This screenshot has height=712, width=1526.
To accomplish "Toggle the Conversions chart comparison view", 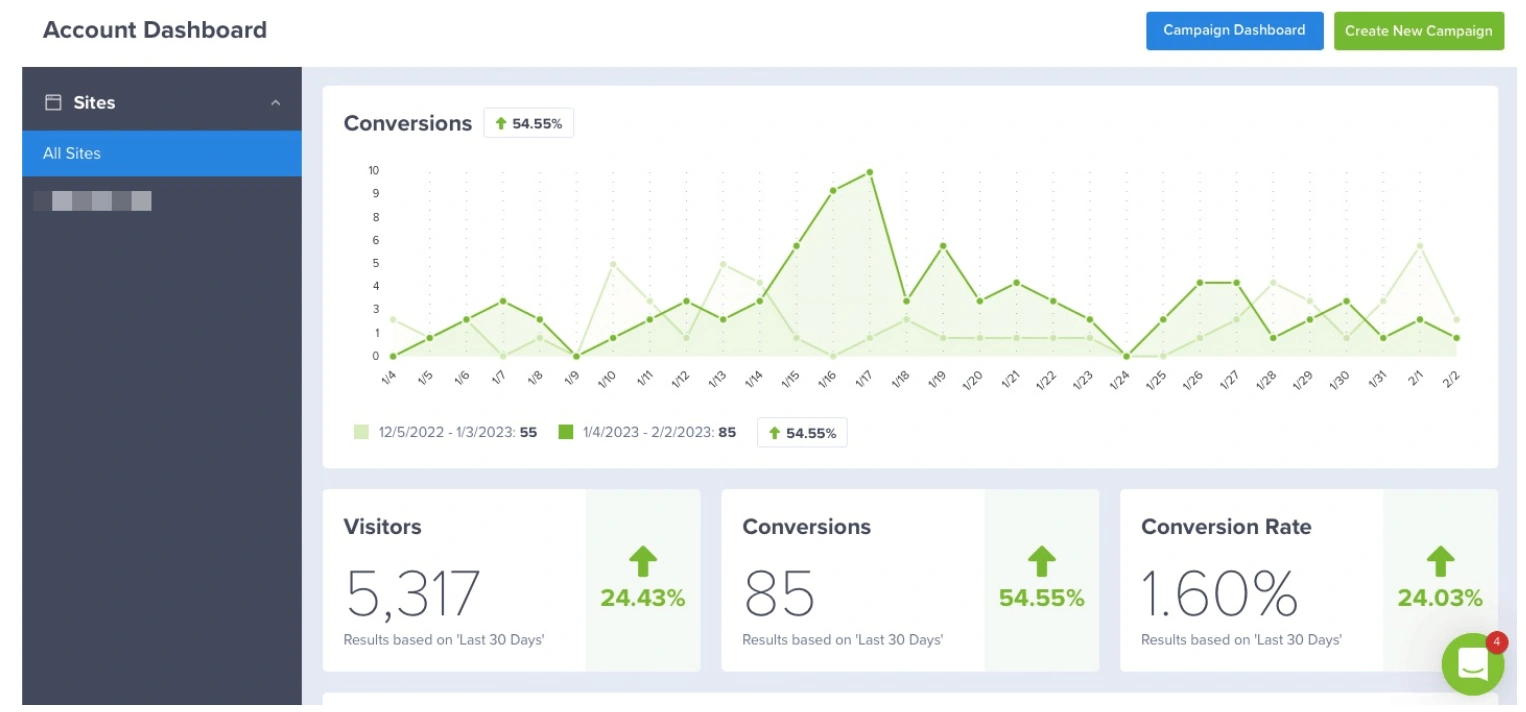I will click(802, 432).
